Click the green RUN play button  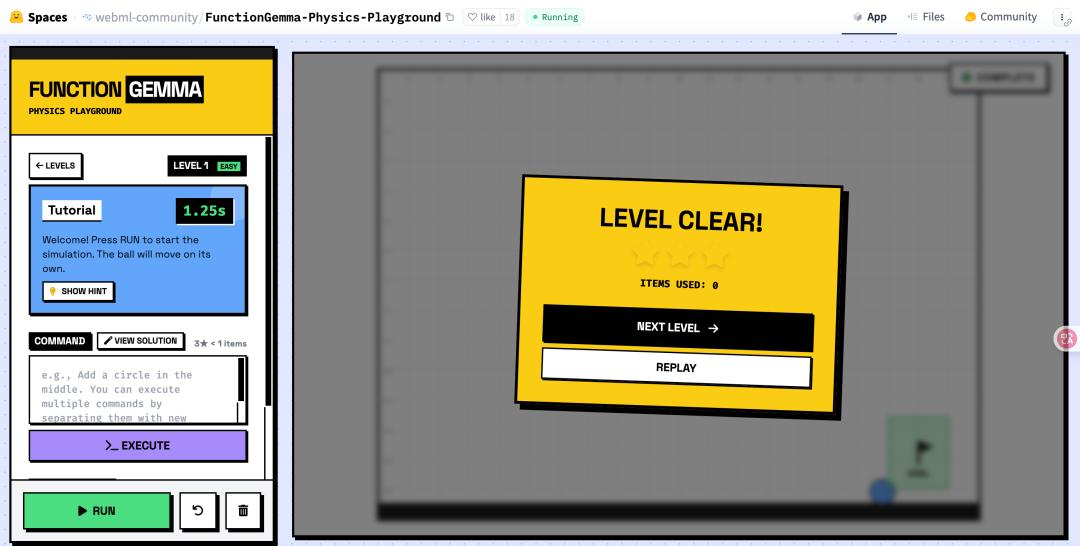point(97,511)
